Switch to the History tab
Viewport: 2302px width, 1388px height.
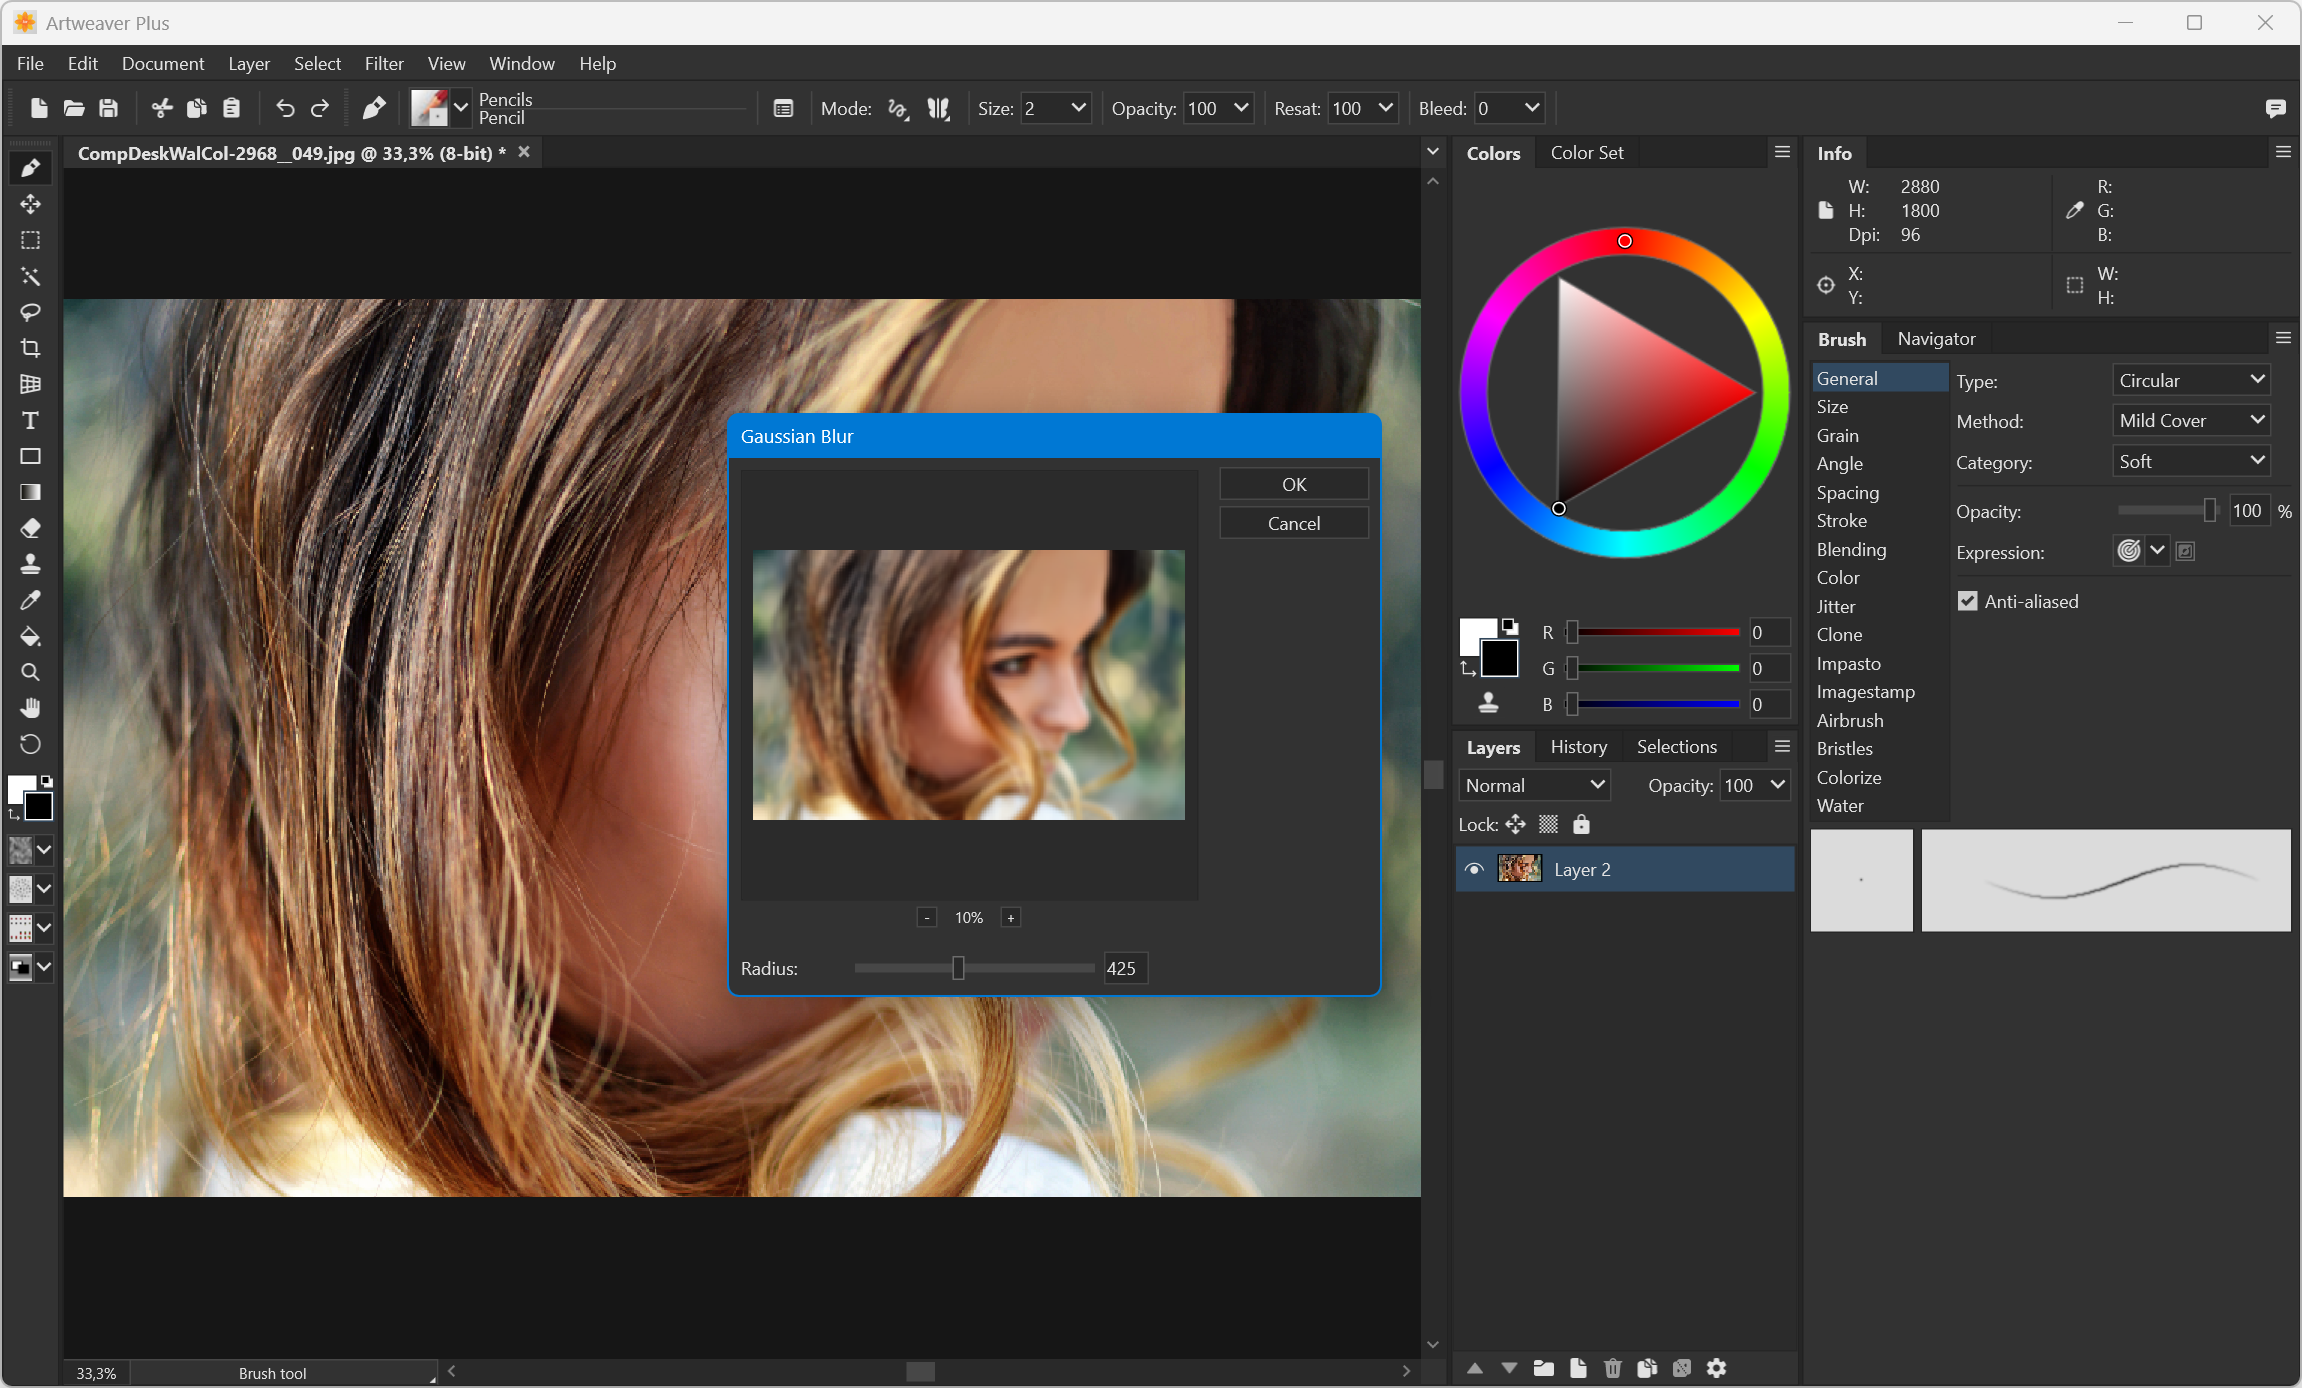[x=1578, y=747]
